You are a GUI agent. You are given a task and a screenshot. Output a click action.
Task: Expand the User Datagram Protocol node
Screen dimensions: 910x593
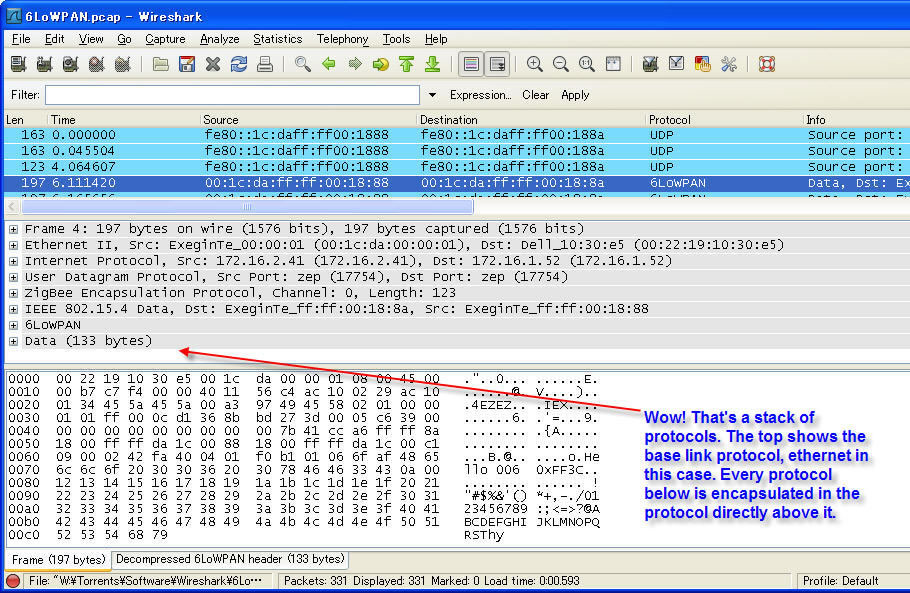tap(13, 277)
